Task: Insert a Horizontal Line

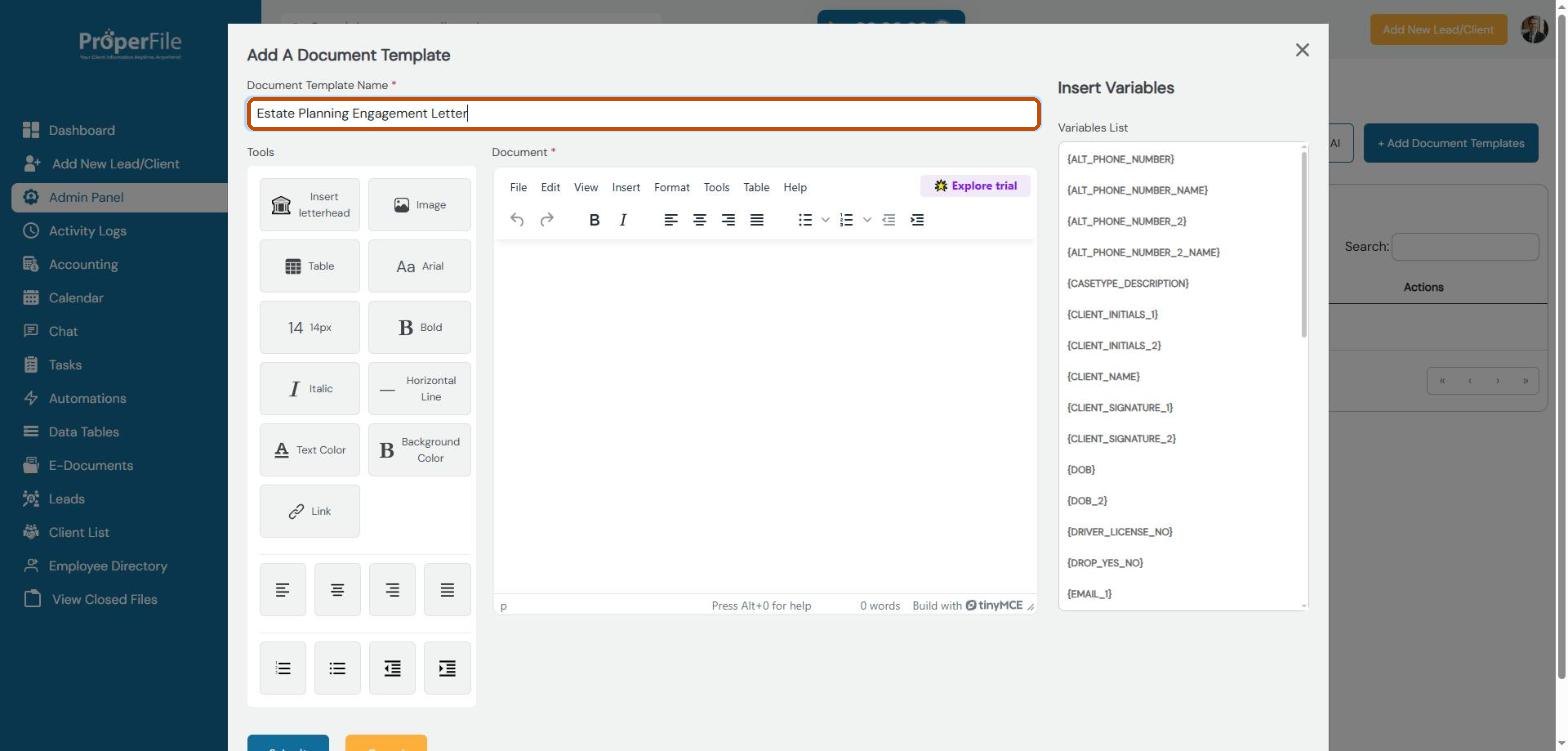Action: (x=419, y=389)
